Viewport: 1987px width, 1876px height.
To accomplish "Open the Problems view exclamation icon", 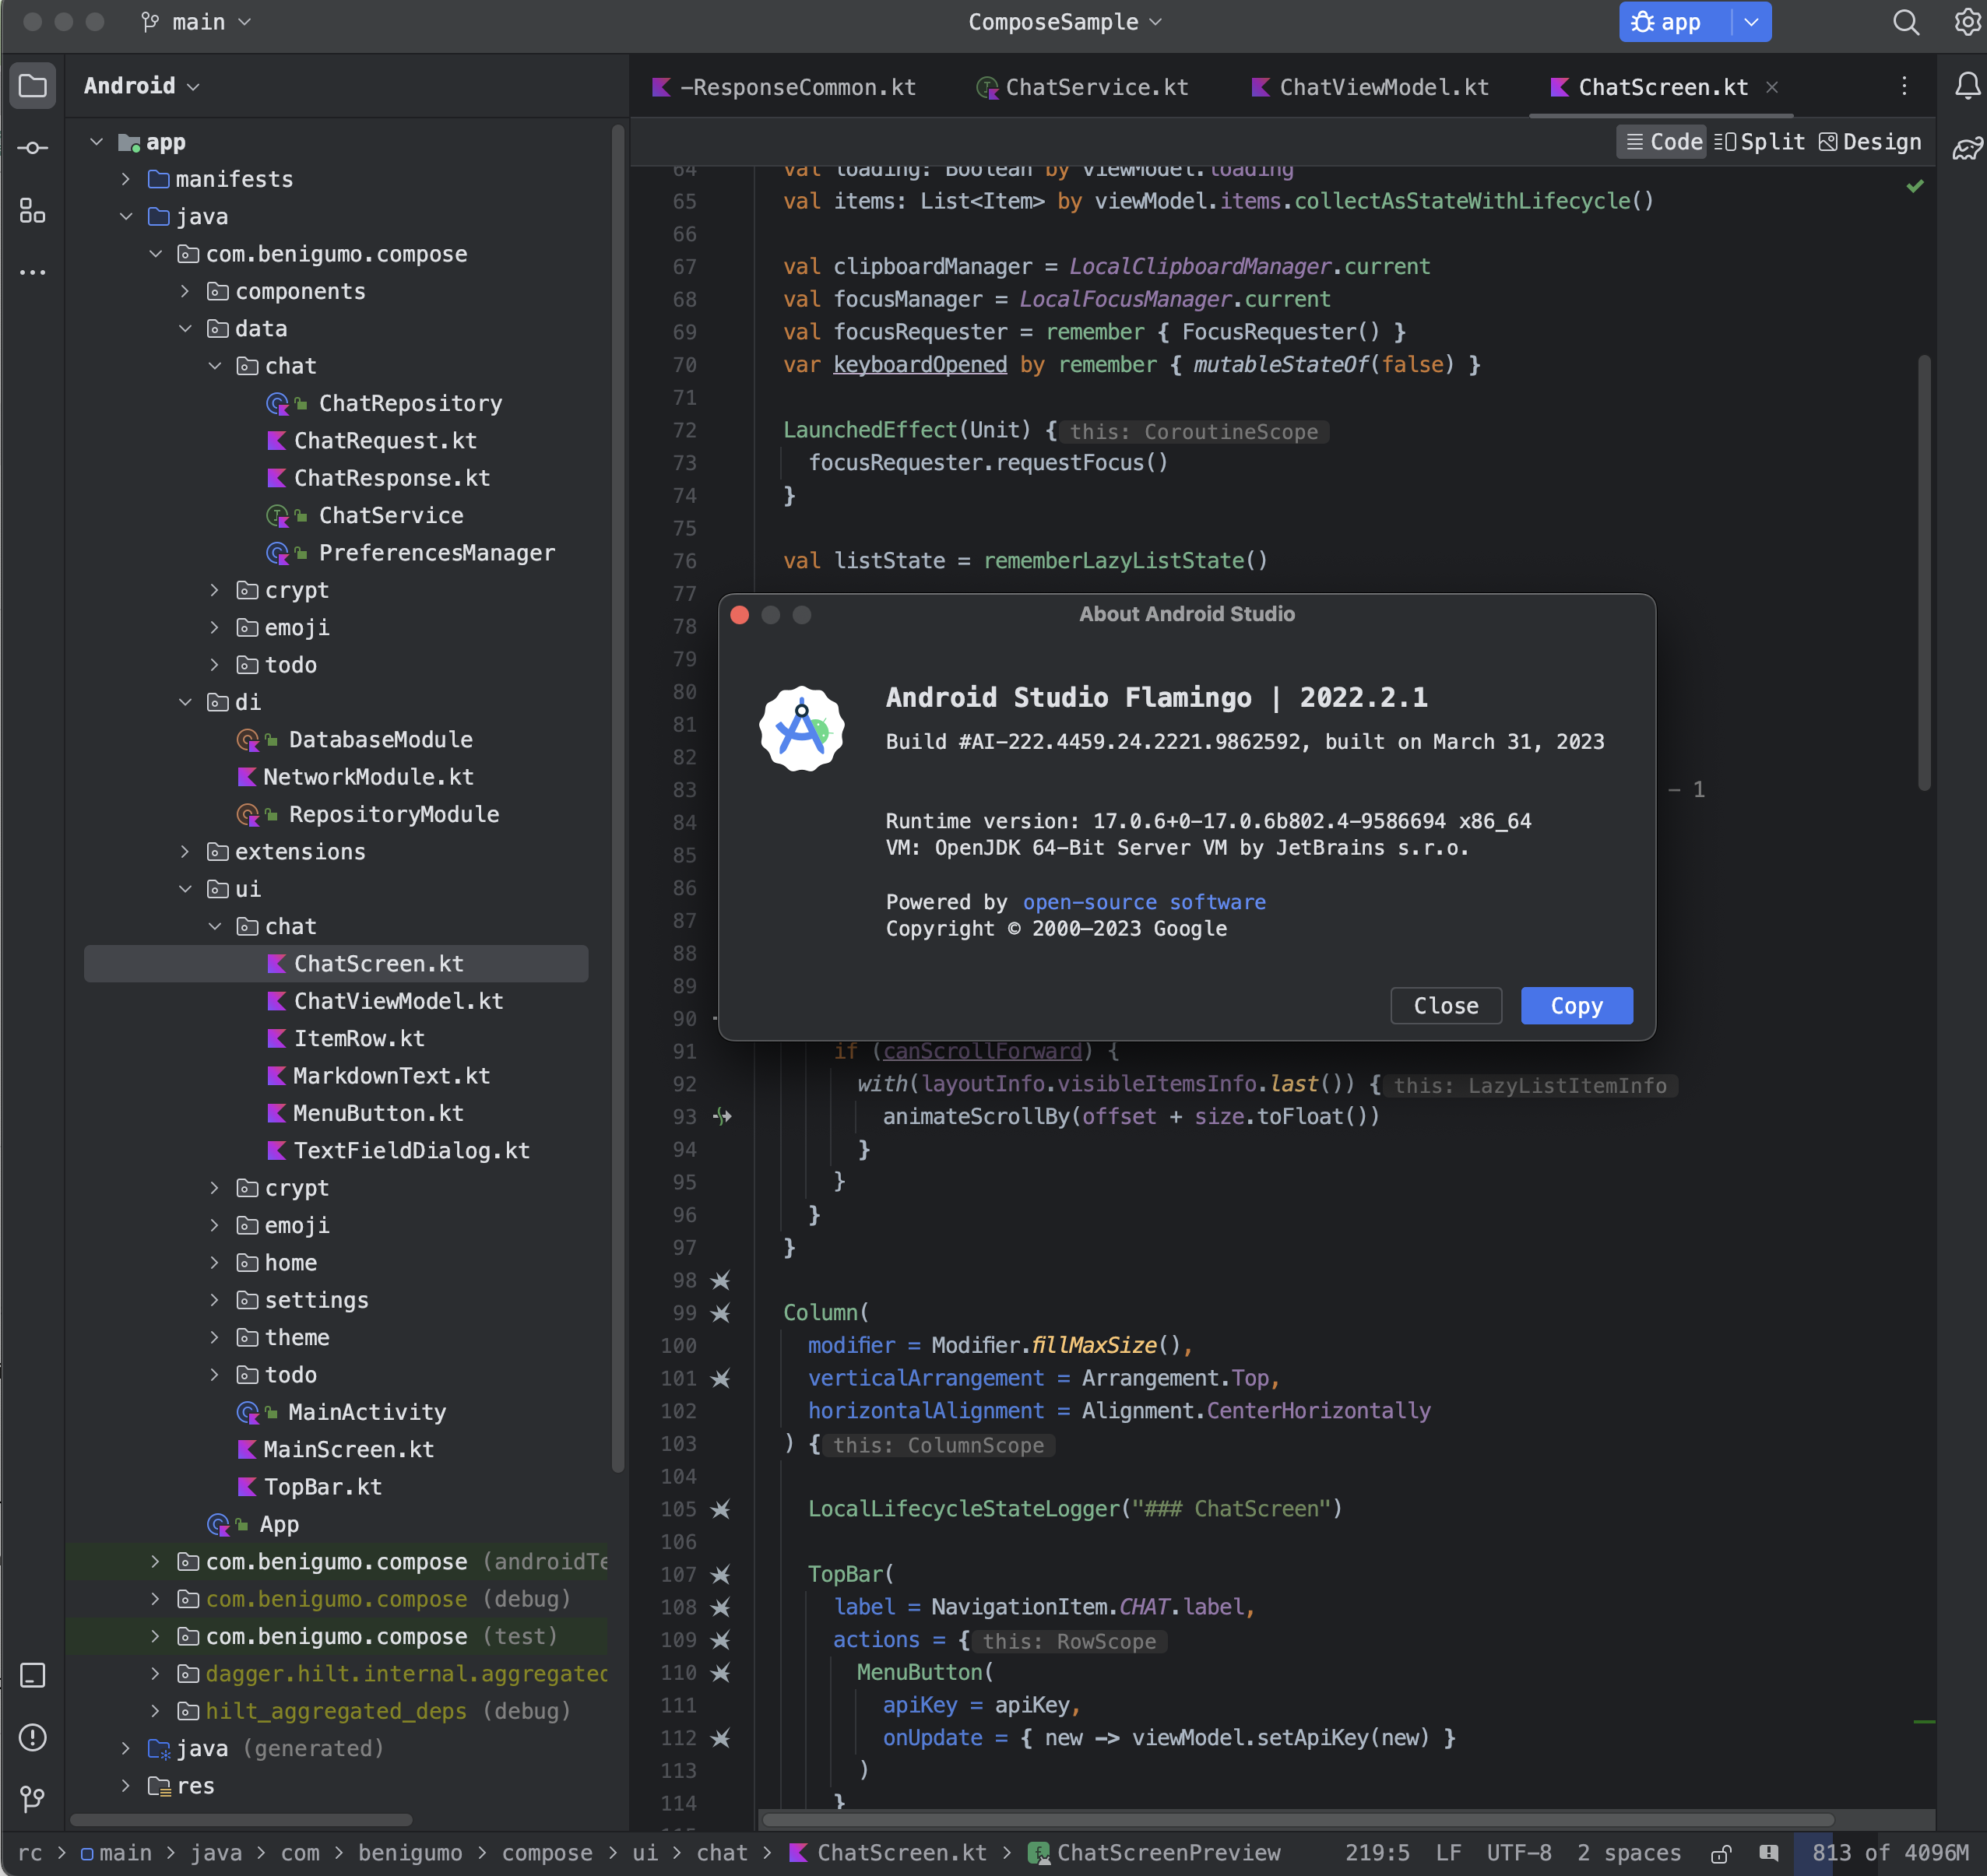I will pyautogui.click(x=33, y=1738).
